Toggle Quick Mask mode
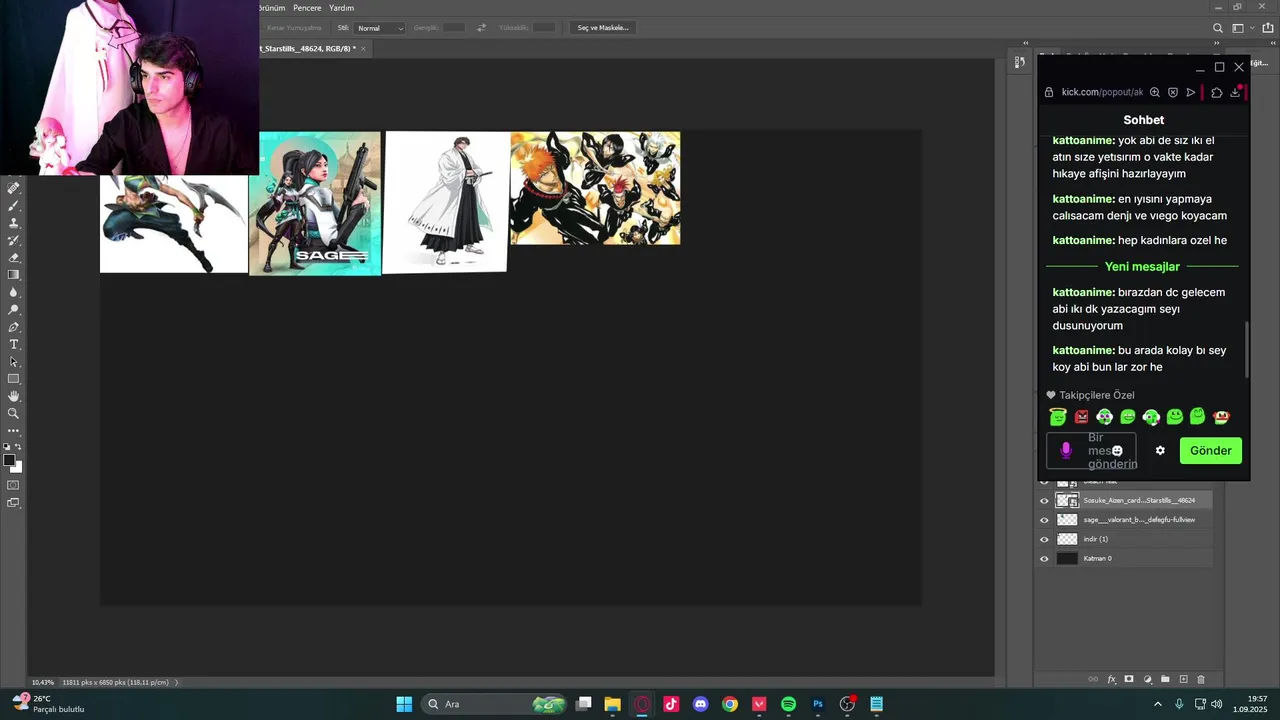 coord(14,485)
